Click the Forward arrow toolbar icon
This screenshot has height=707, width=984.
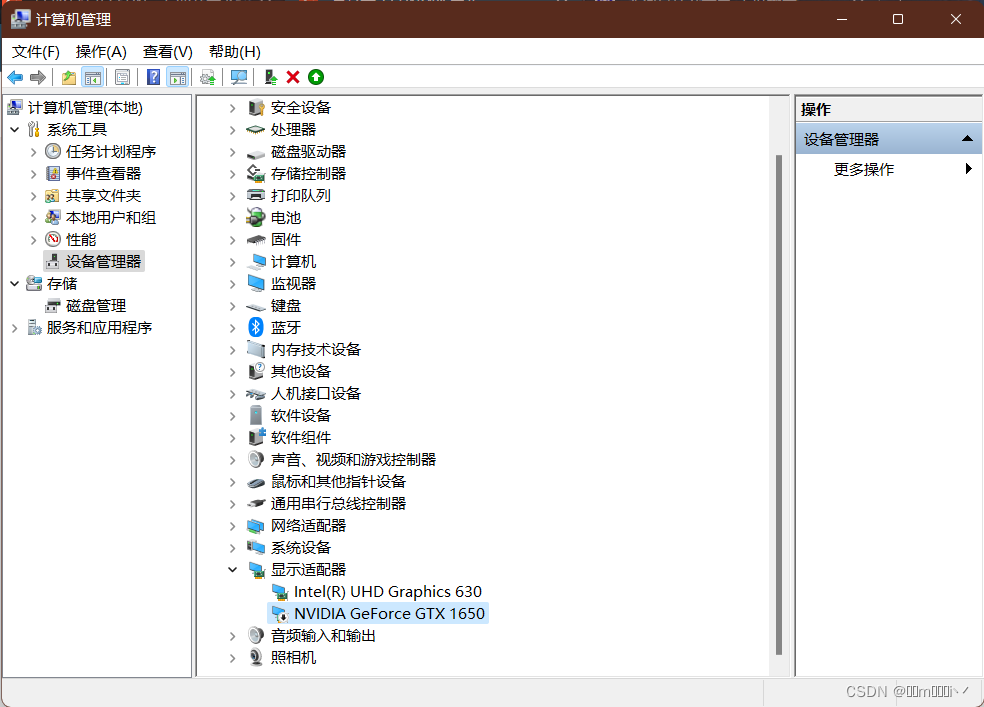[x=38, y=78]
